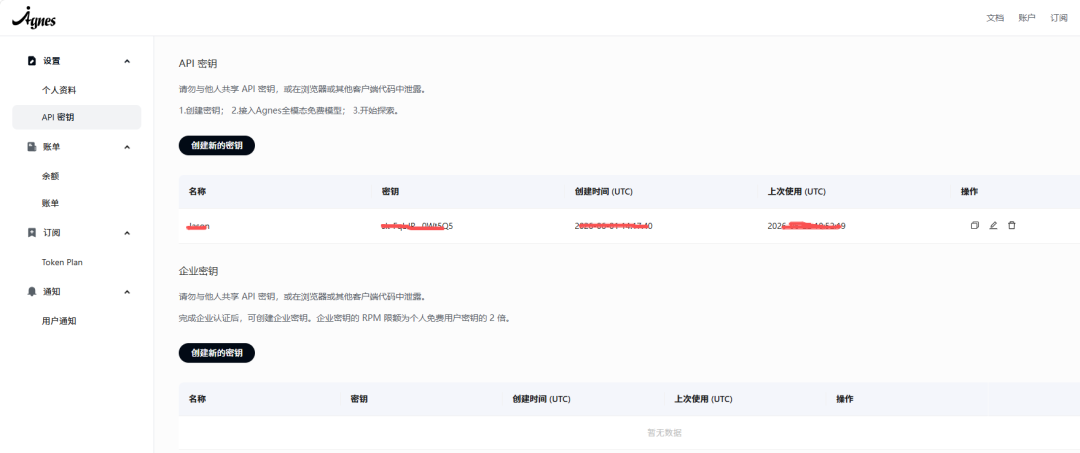This screenshot has height=453, width=1080.
Task: Open 个人资料 in the sidebar
Action: click(x=59, y=90)
